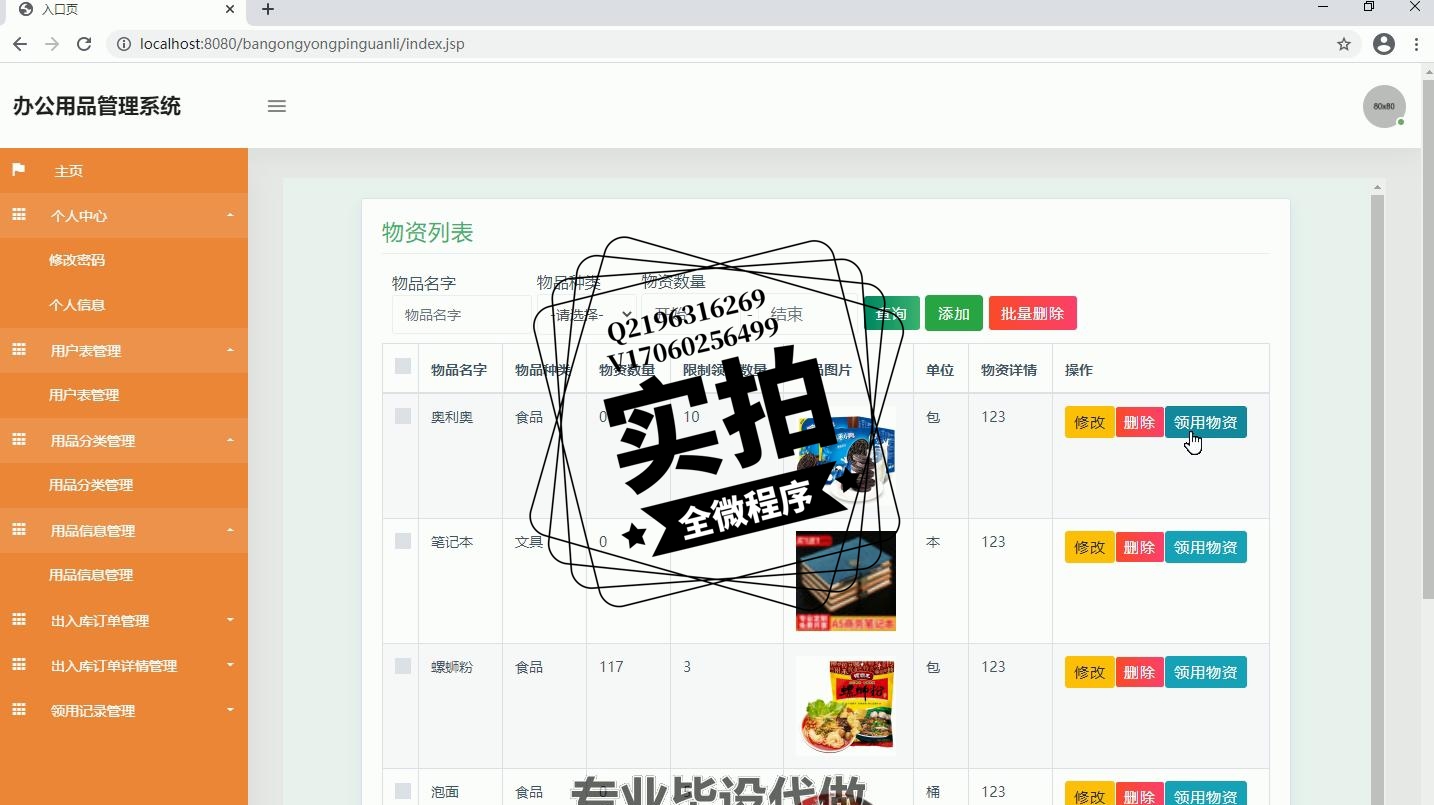Check the 笔记本 row checkbox

point(403,541)
